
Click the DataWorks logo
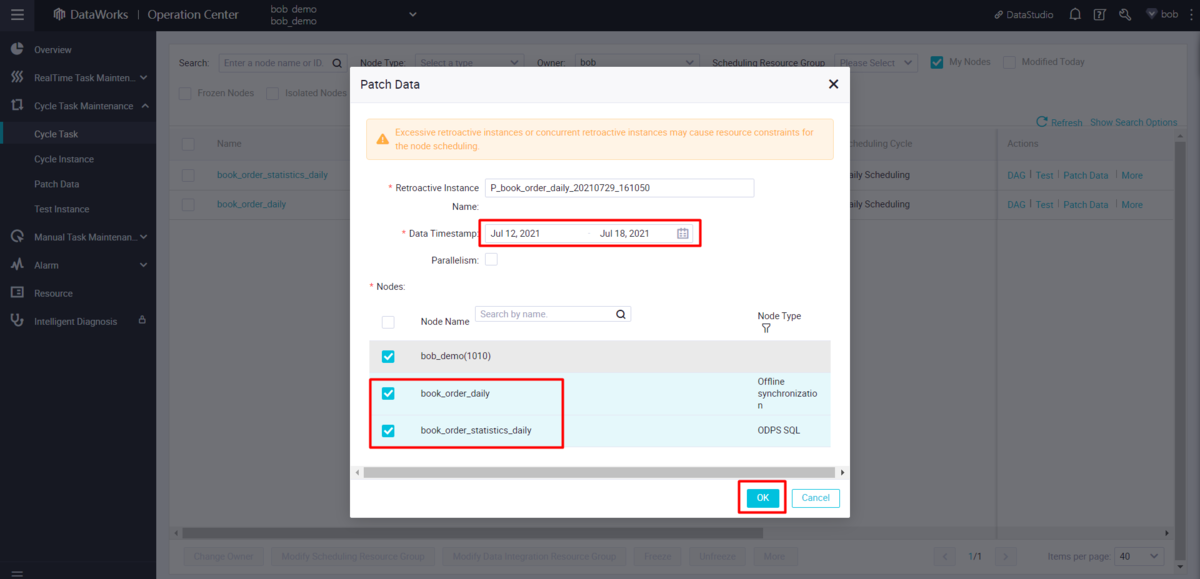tap(92, 14)
